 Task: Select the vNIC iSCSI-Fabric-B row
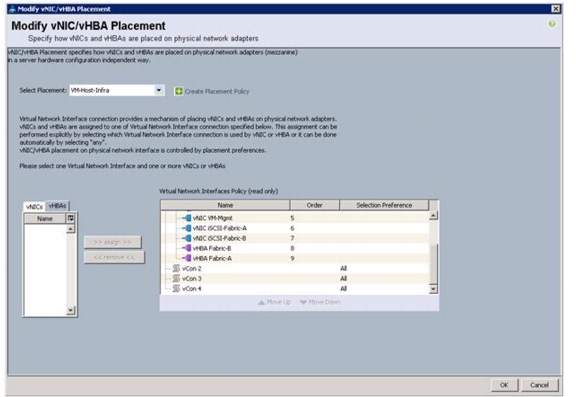295,238
